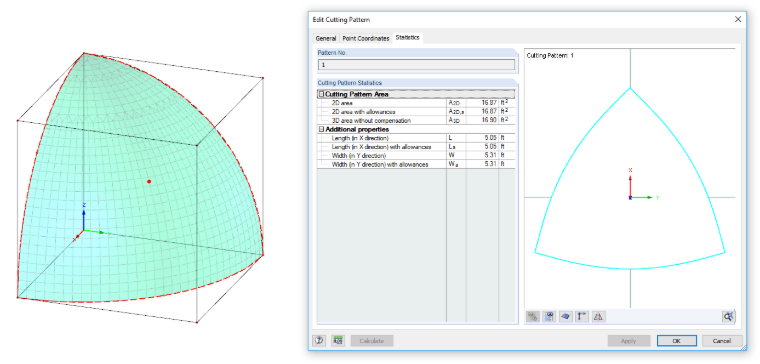Close the Edit Cutting Pattern dialog
The height and width of the screenshot is (364, 760).
point(738,19)
